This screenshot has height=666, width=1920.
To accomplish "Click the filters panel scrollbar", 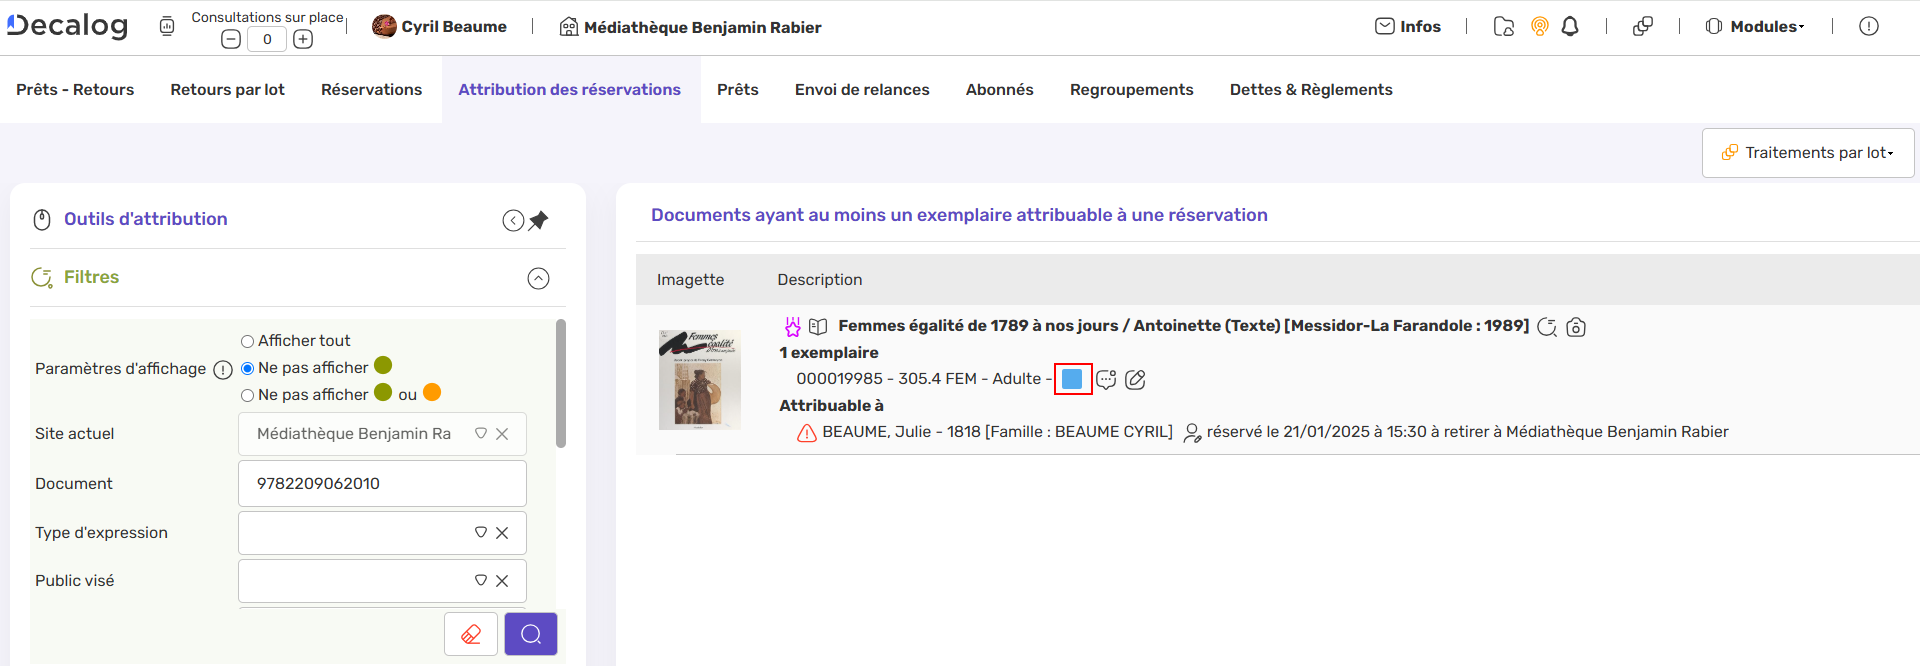I will click(x=561, y=383).
